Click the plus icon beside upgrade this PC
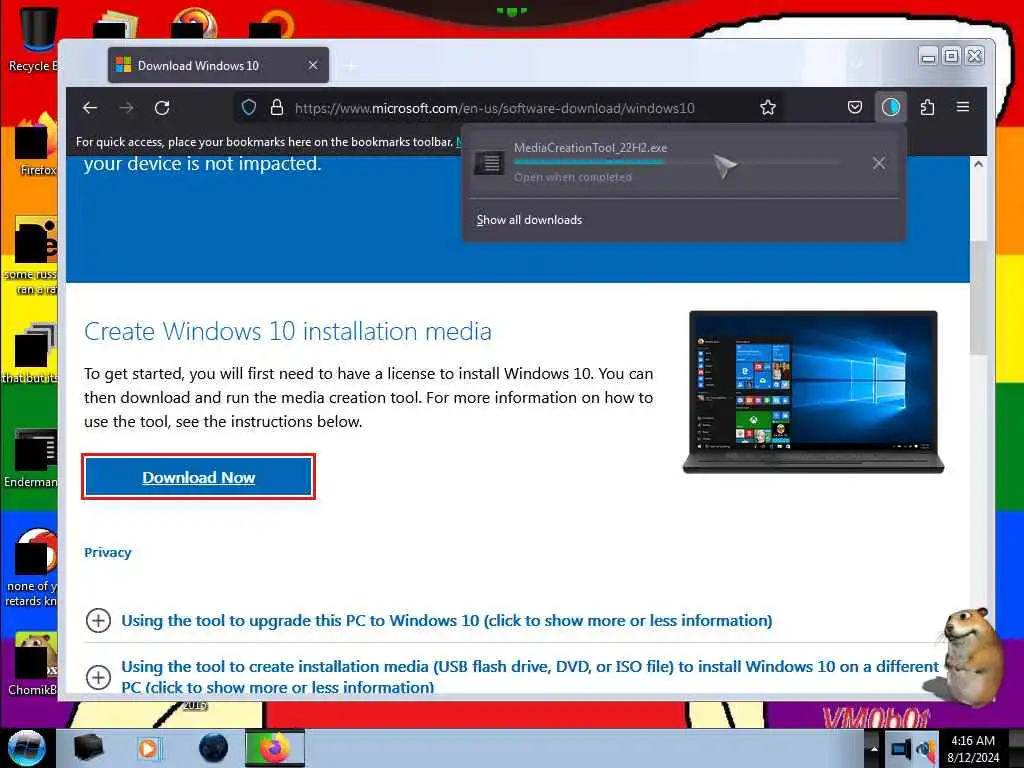 [x=98, y=620]
